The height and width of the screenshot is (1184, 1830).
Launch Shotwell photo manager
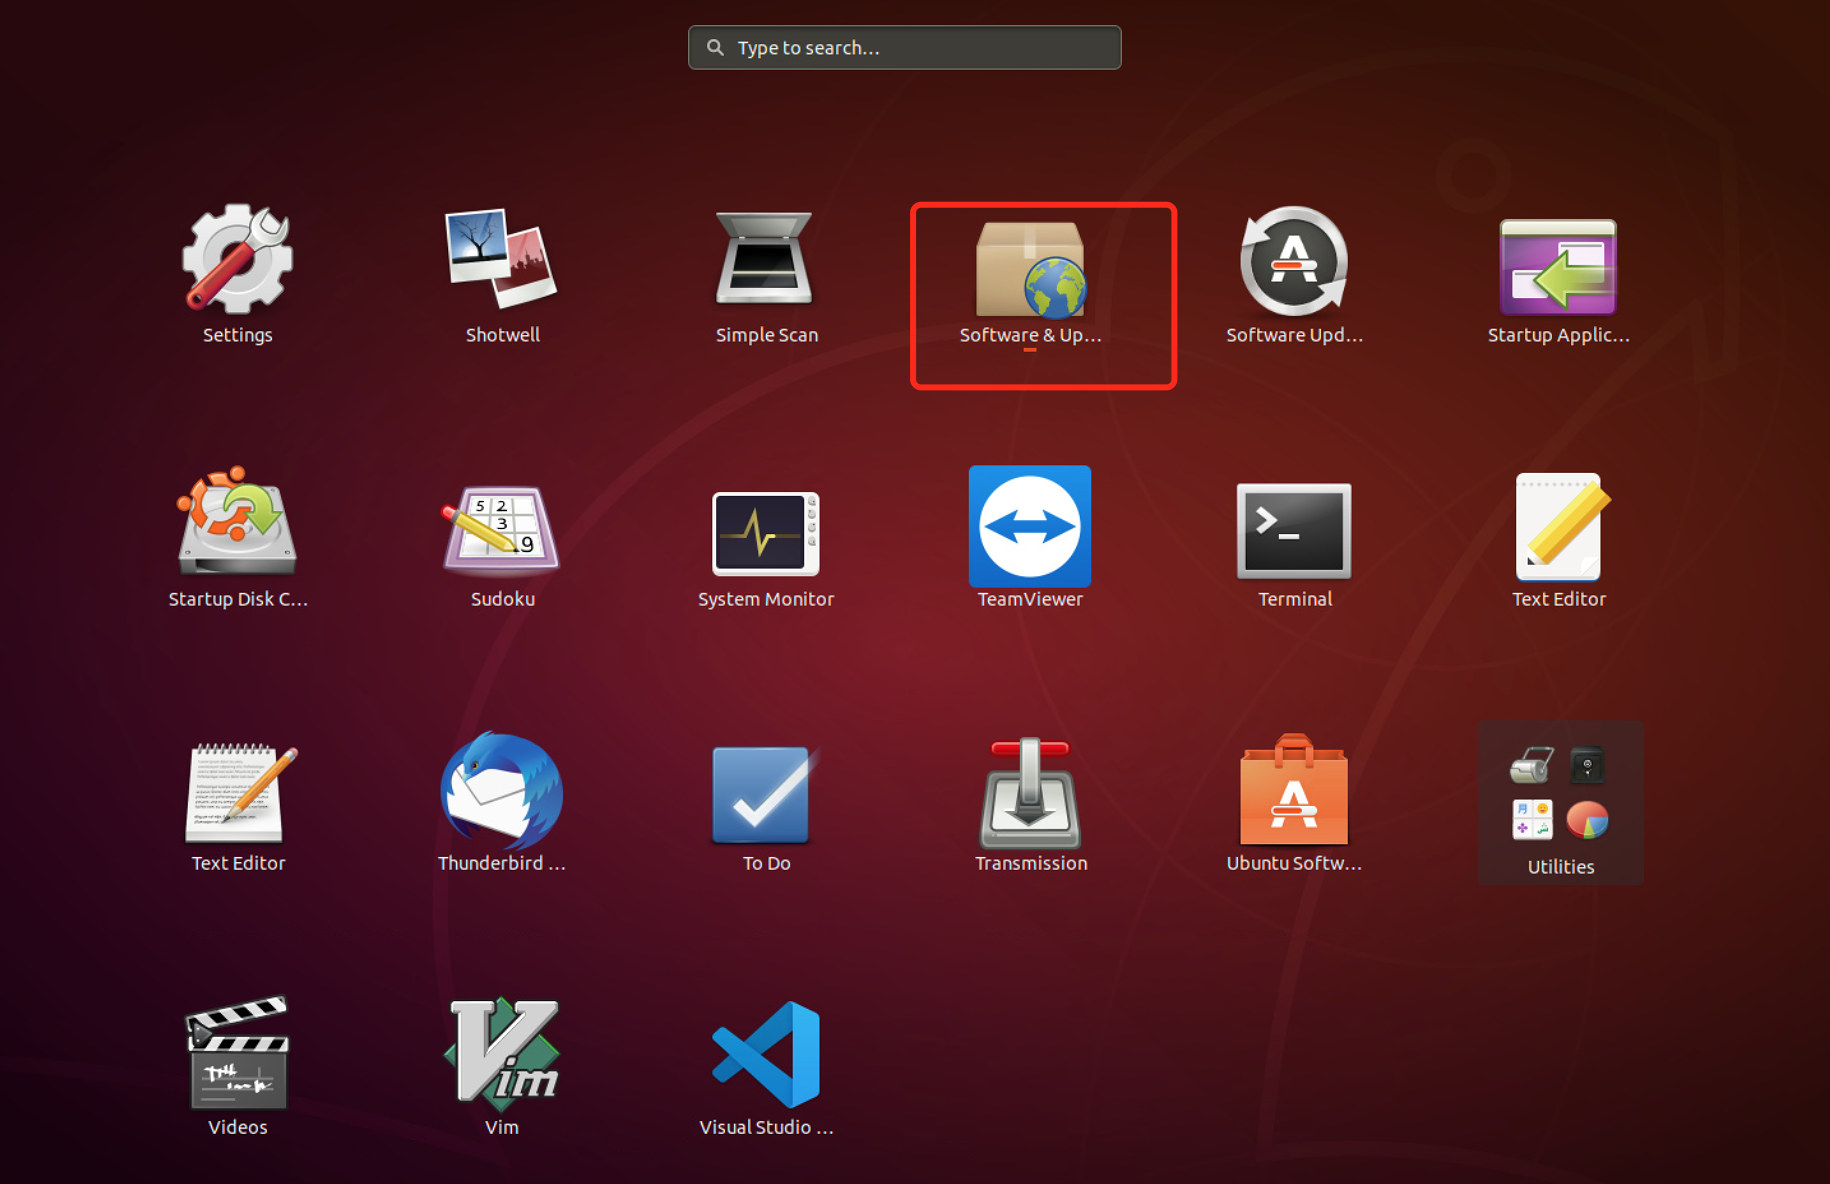502,260
